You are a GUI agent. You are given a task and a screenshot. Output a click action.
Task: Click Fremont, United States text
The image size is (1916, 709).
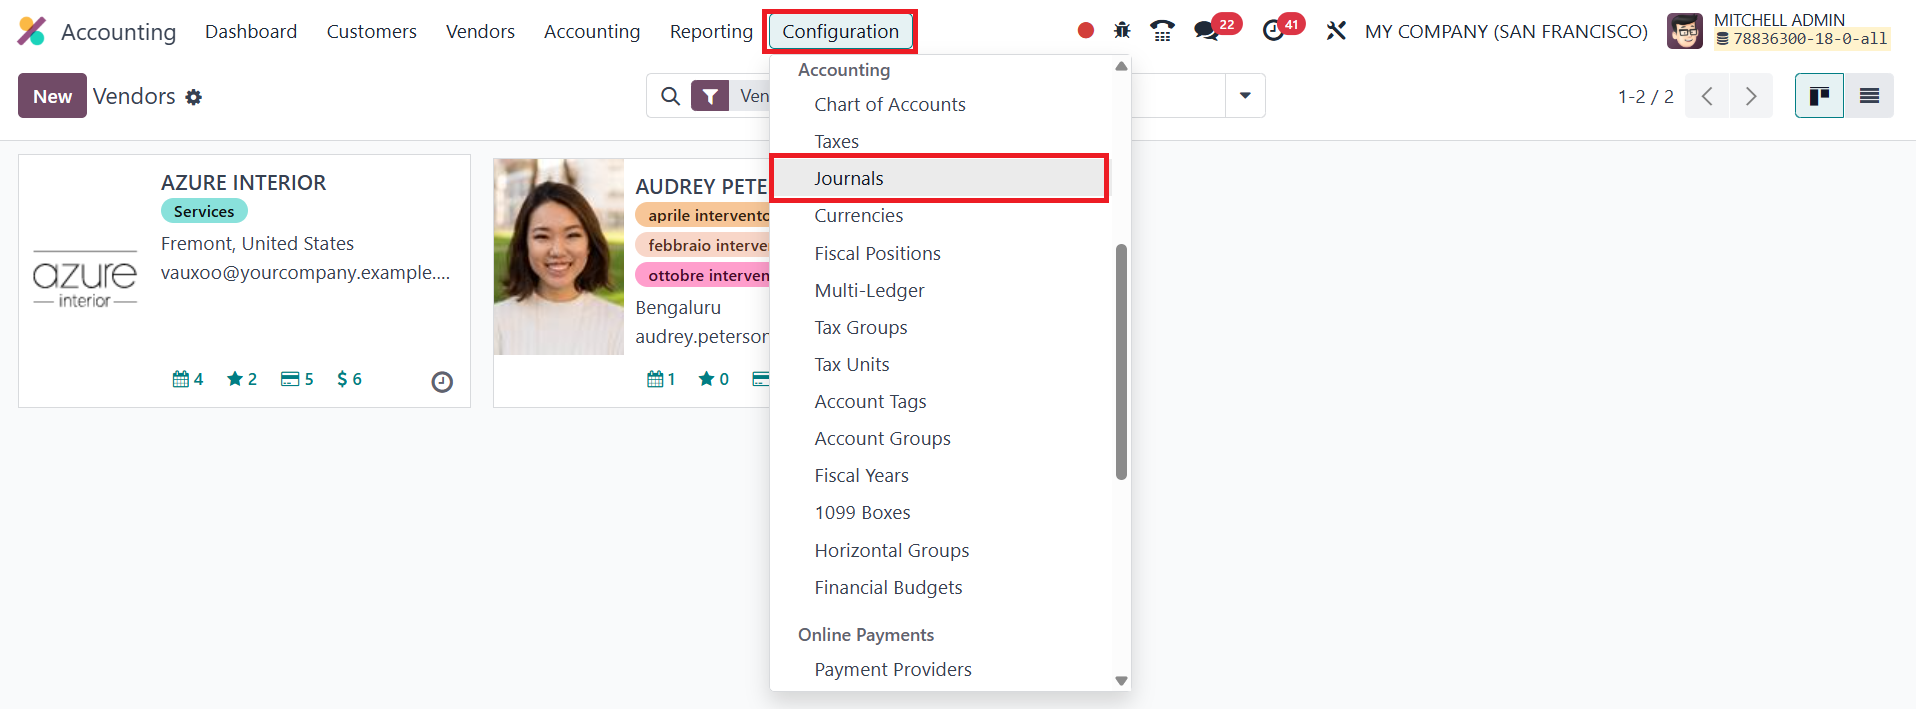257,243
